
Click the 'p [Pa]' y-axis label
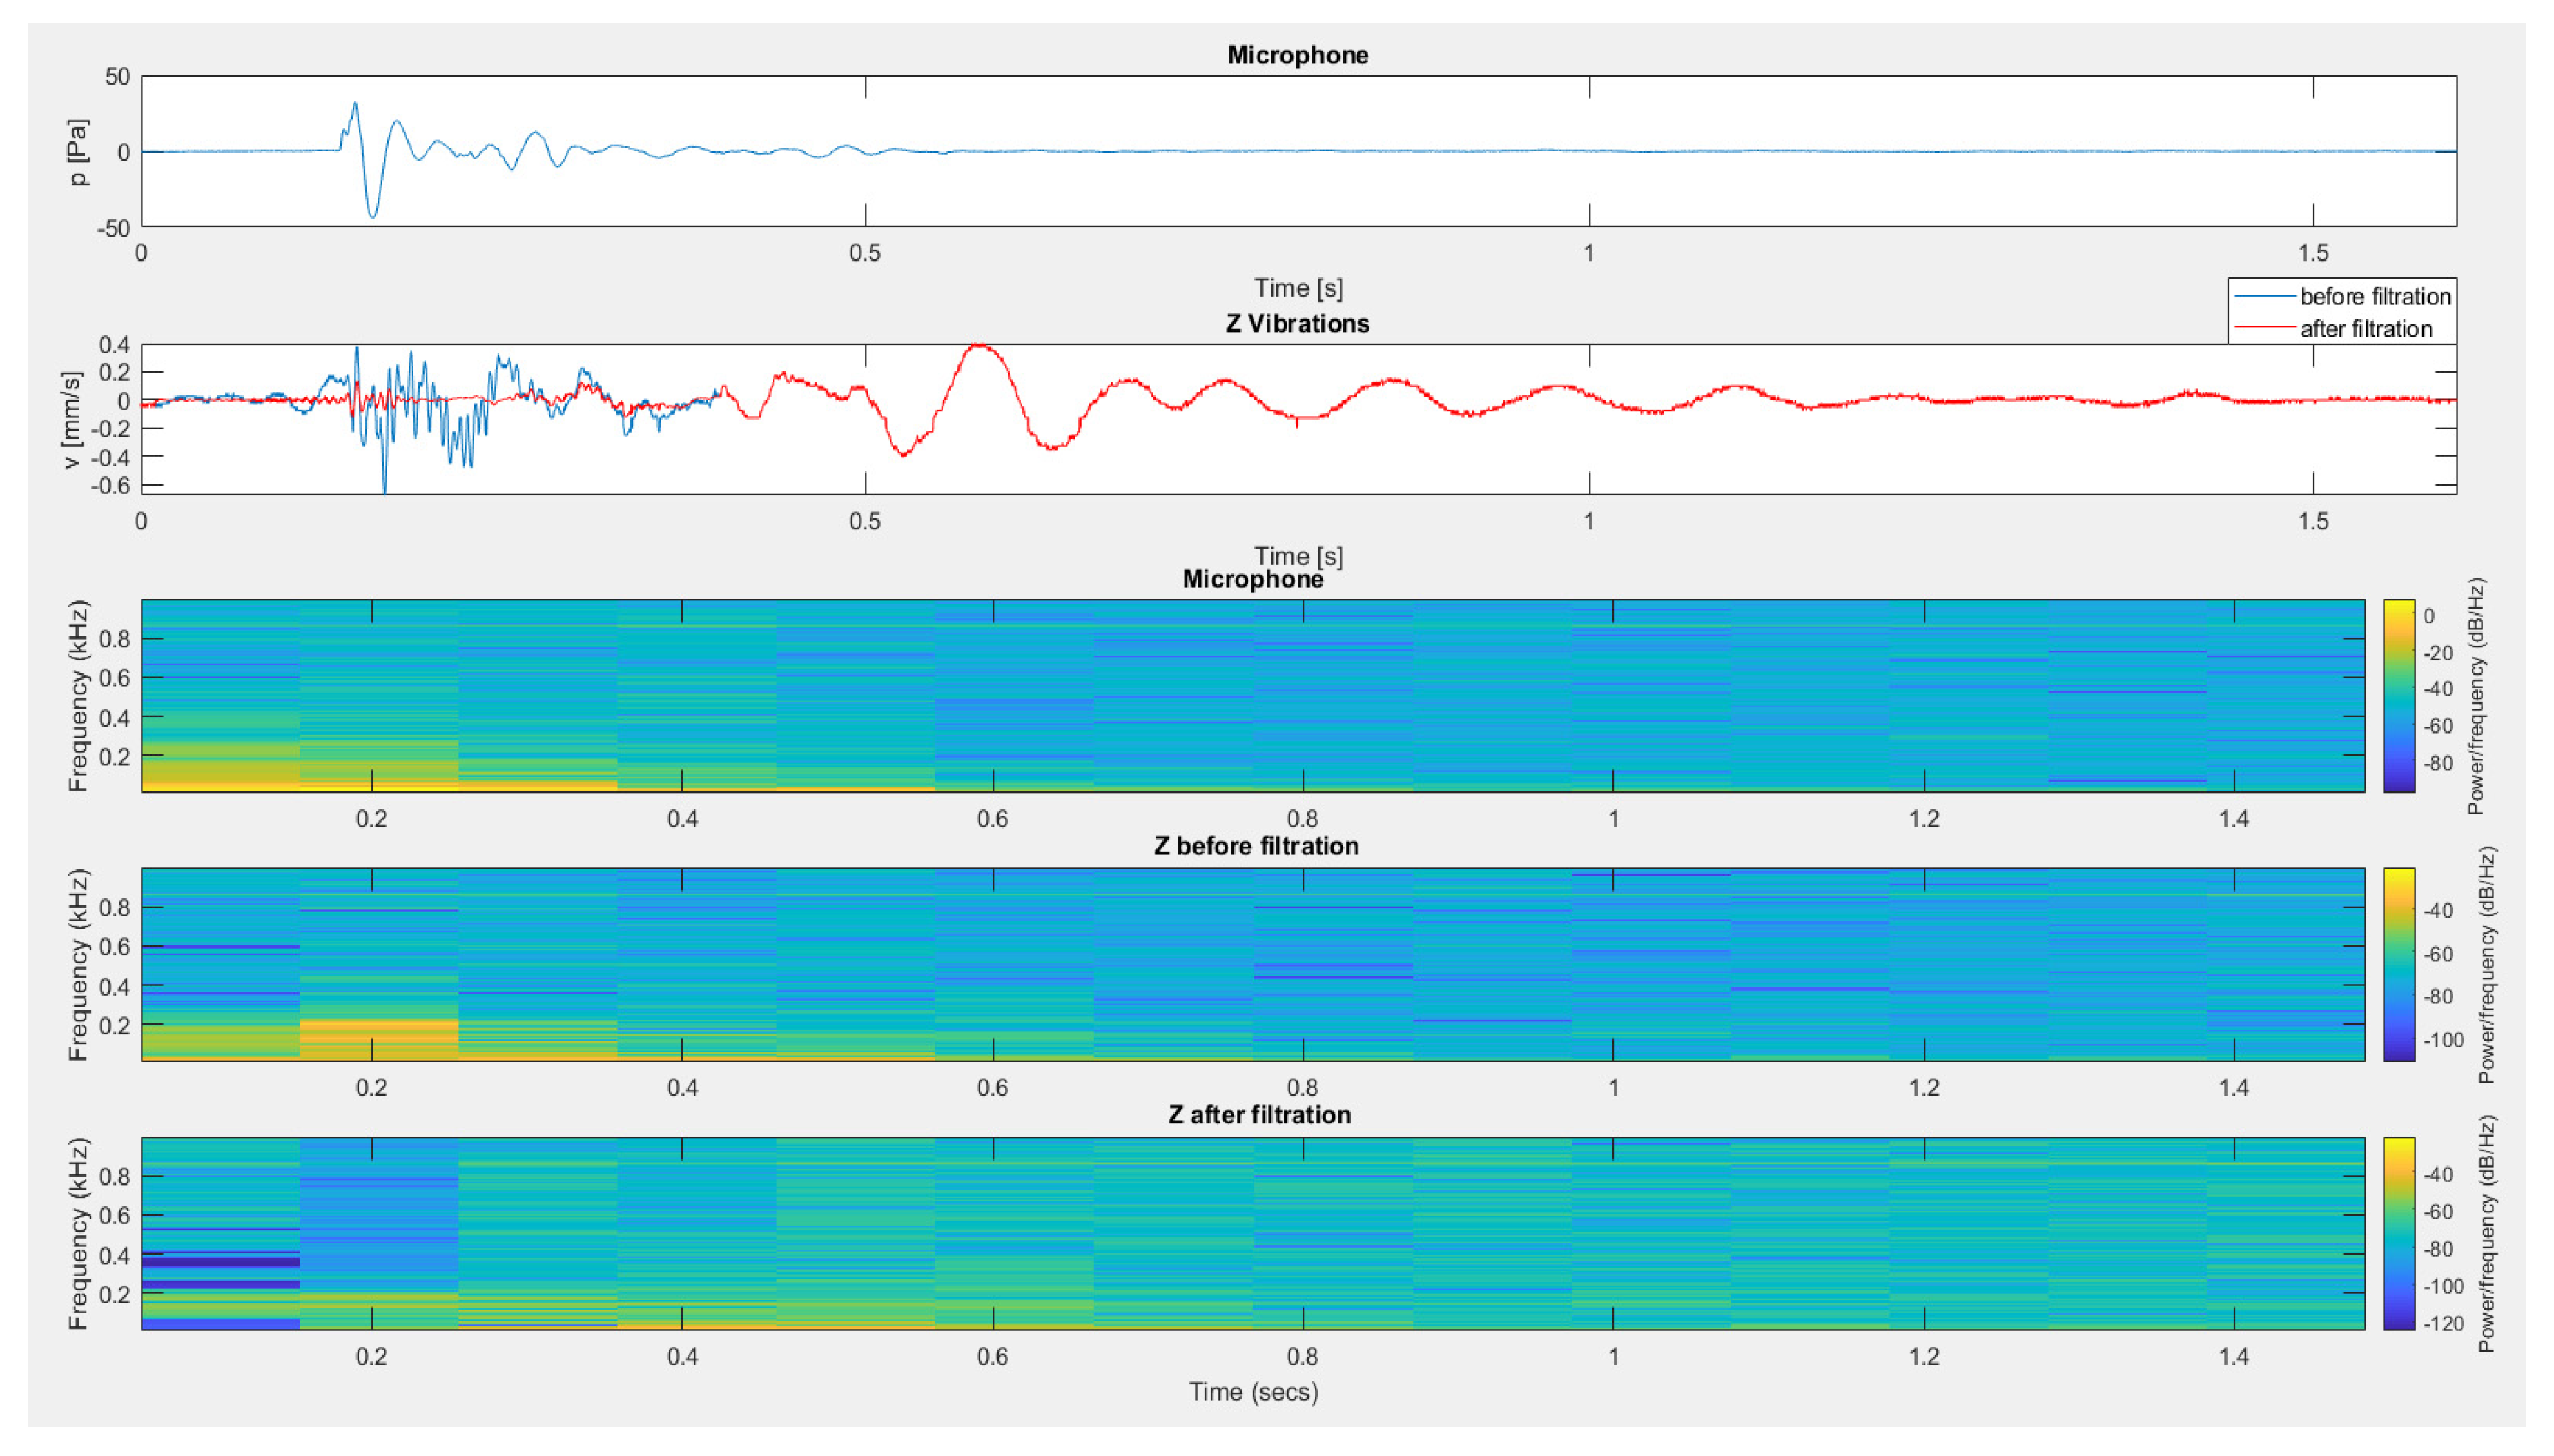coord(78,152)
